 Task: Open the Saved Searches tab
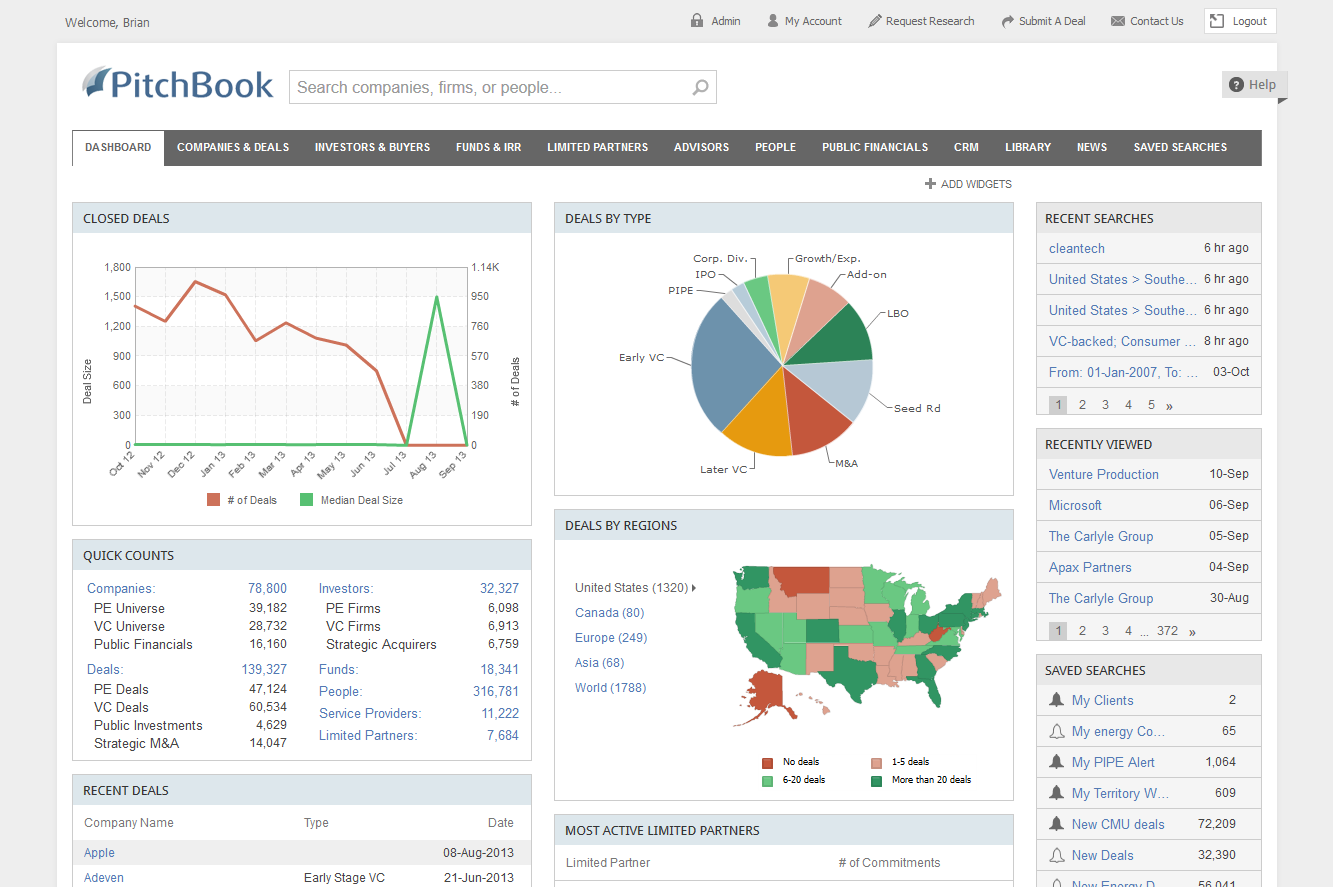(1180, 147)
